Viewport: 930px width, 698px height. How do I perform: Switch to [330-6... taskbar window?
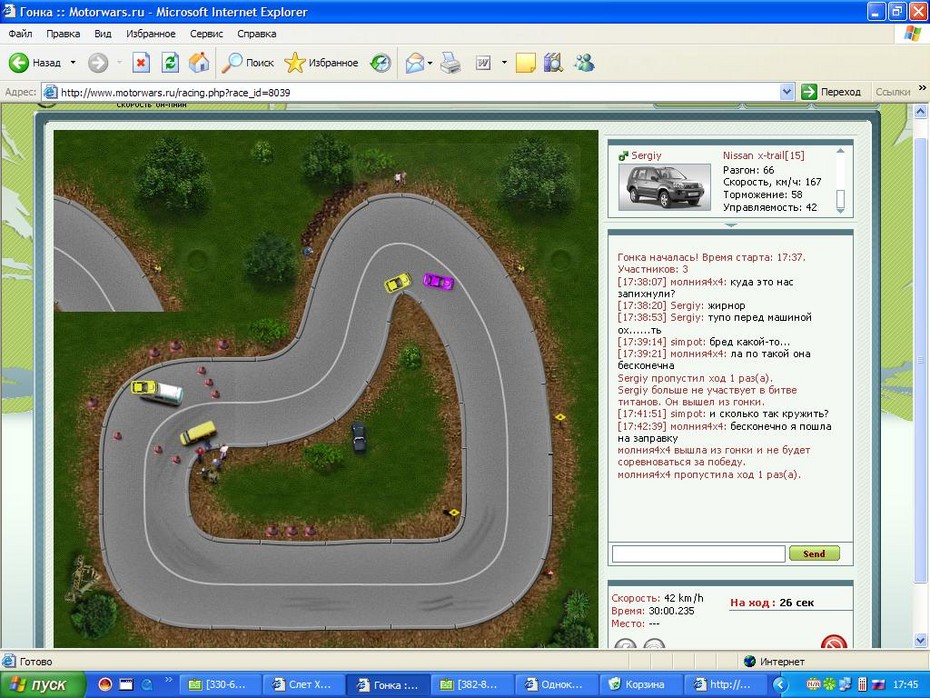coord(220,684)
